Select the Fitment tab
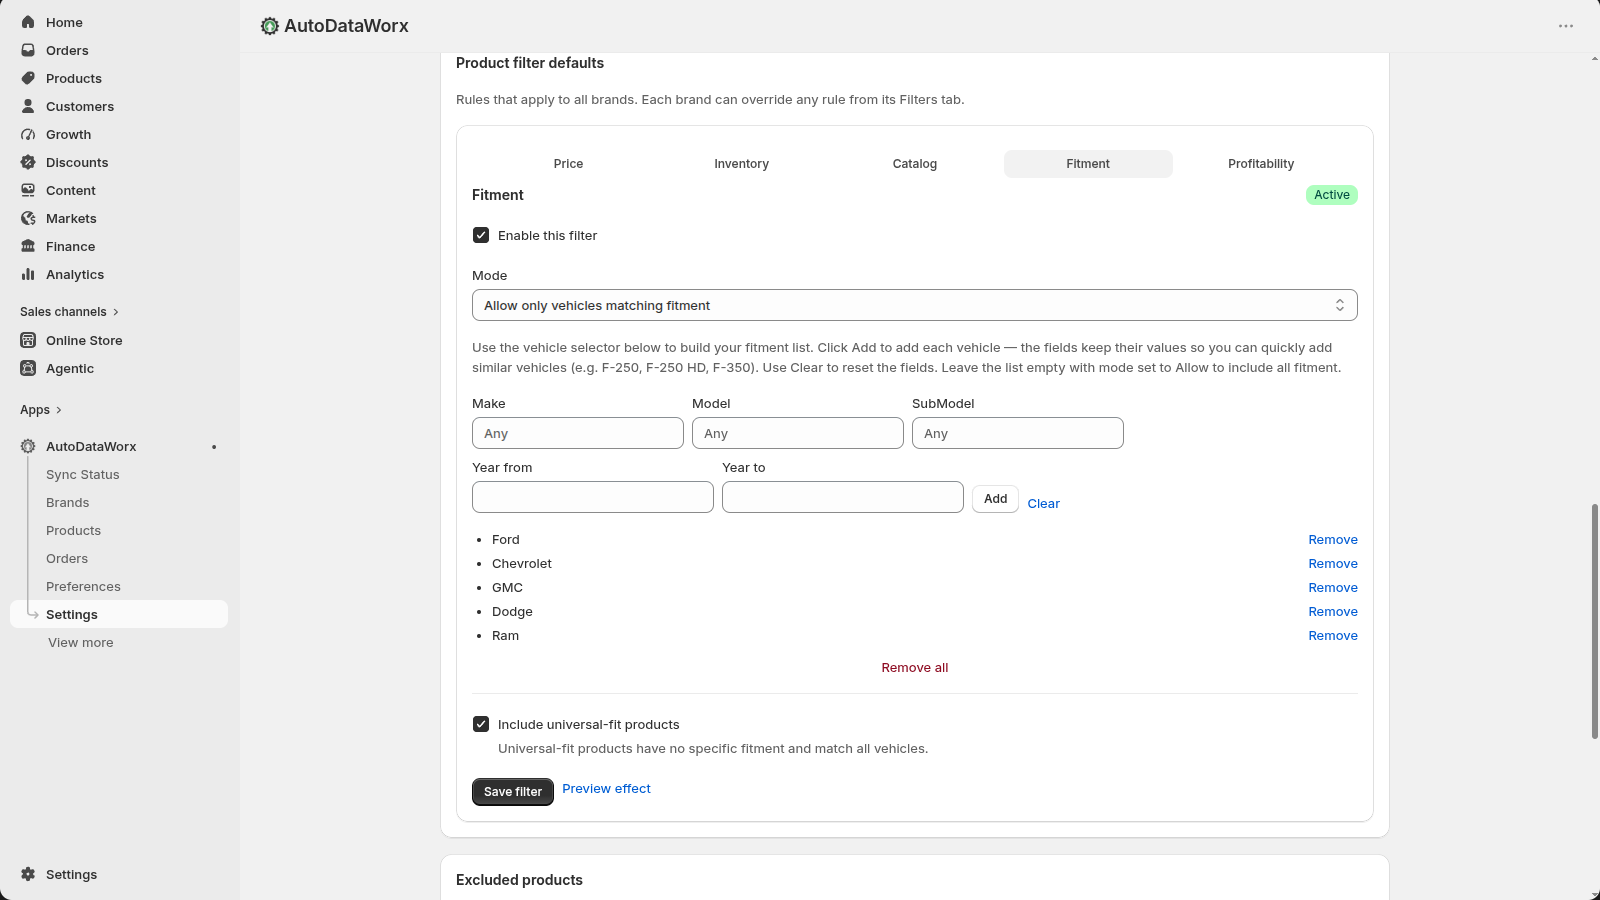The height and width of the screenshot is (900, 1600). pyautogui.click(x=1088, y=164)
